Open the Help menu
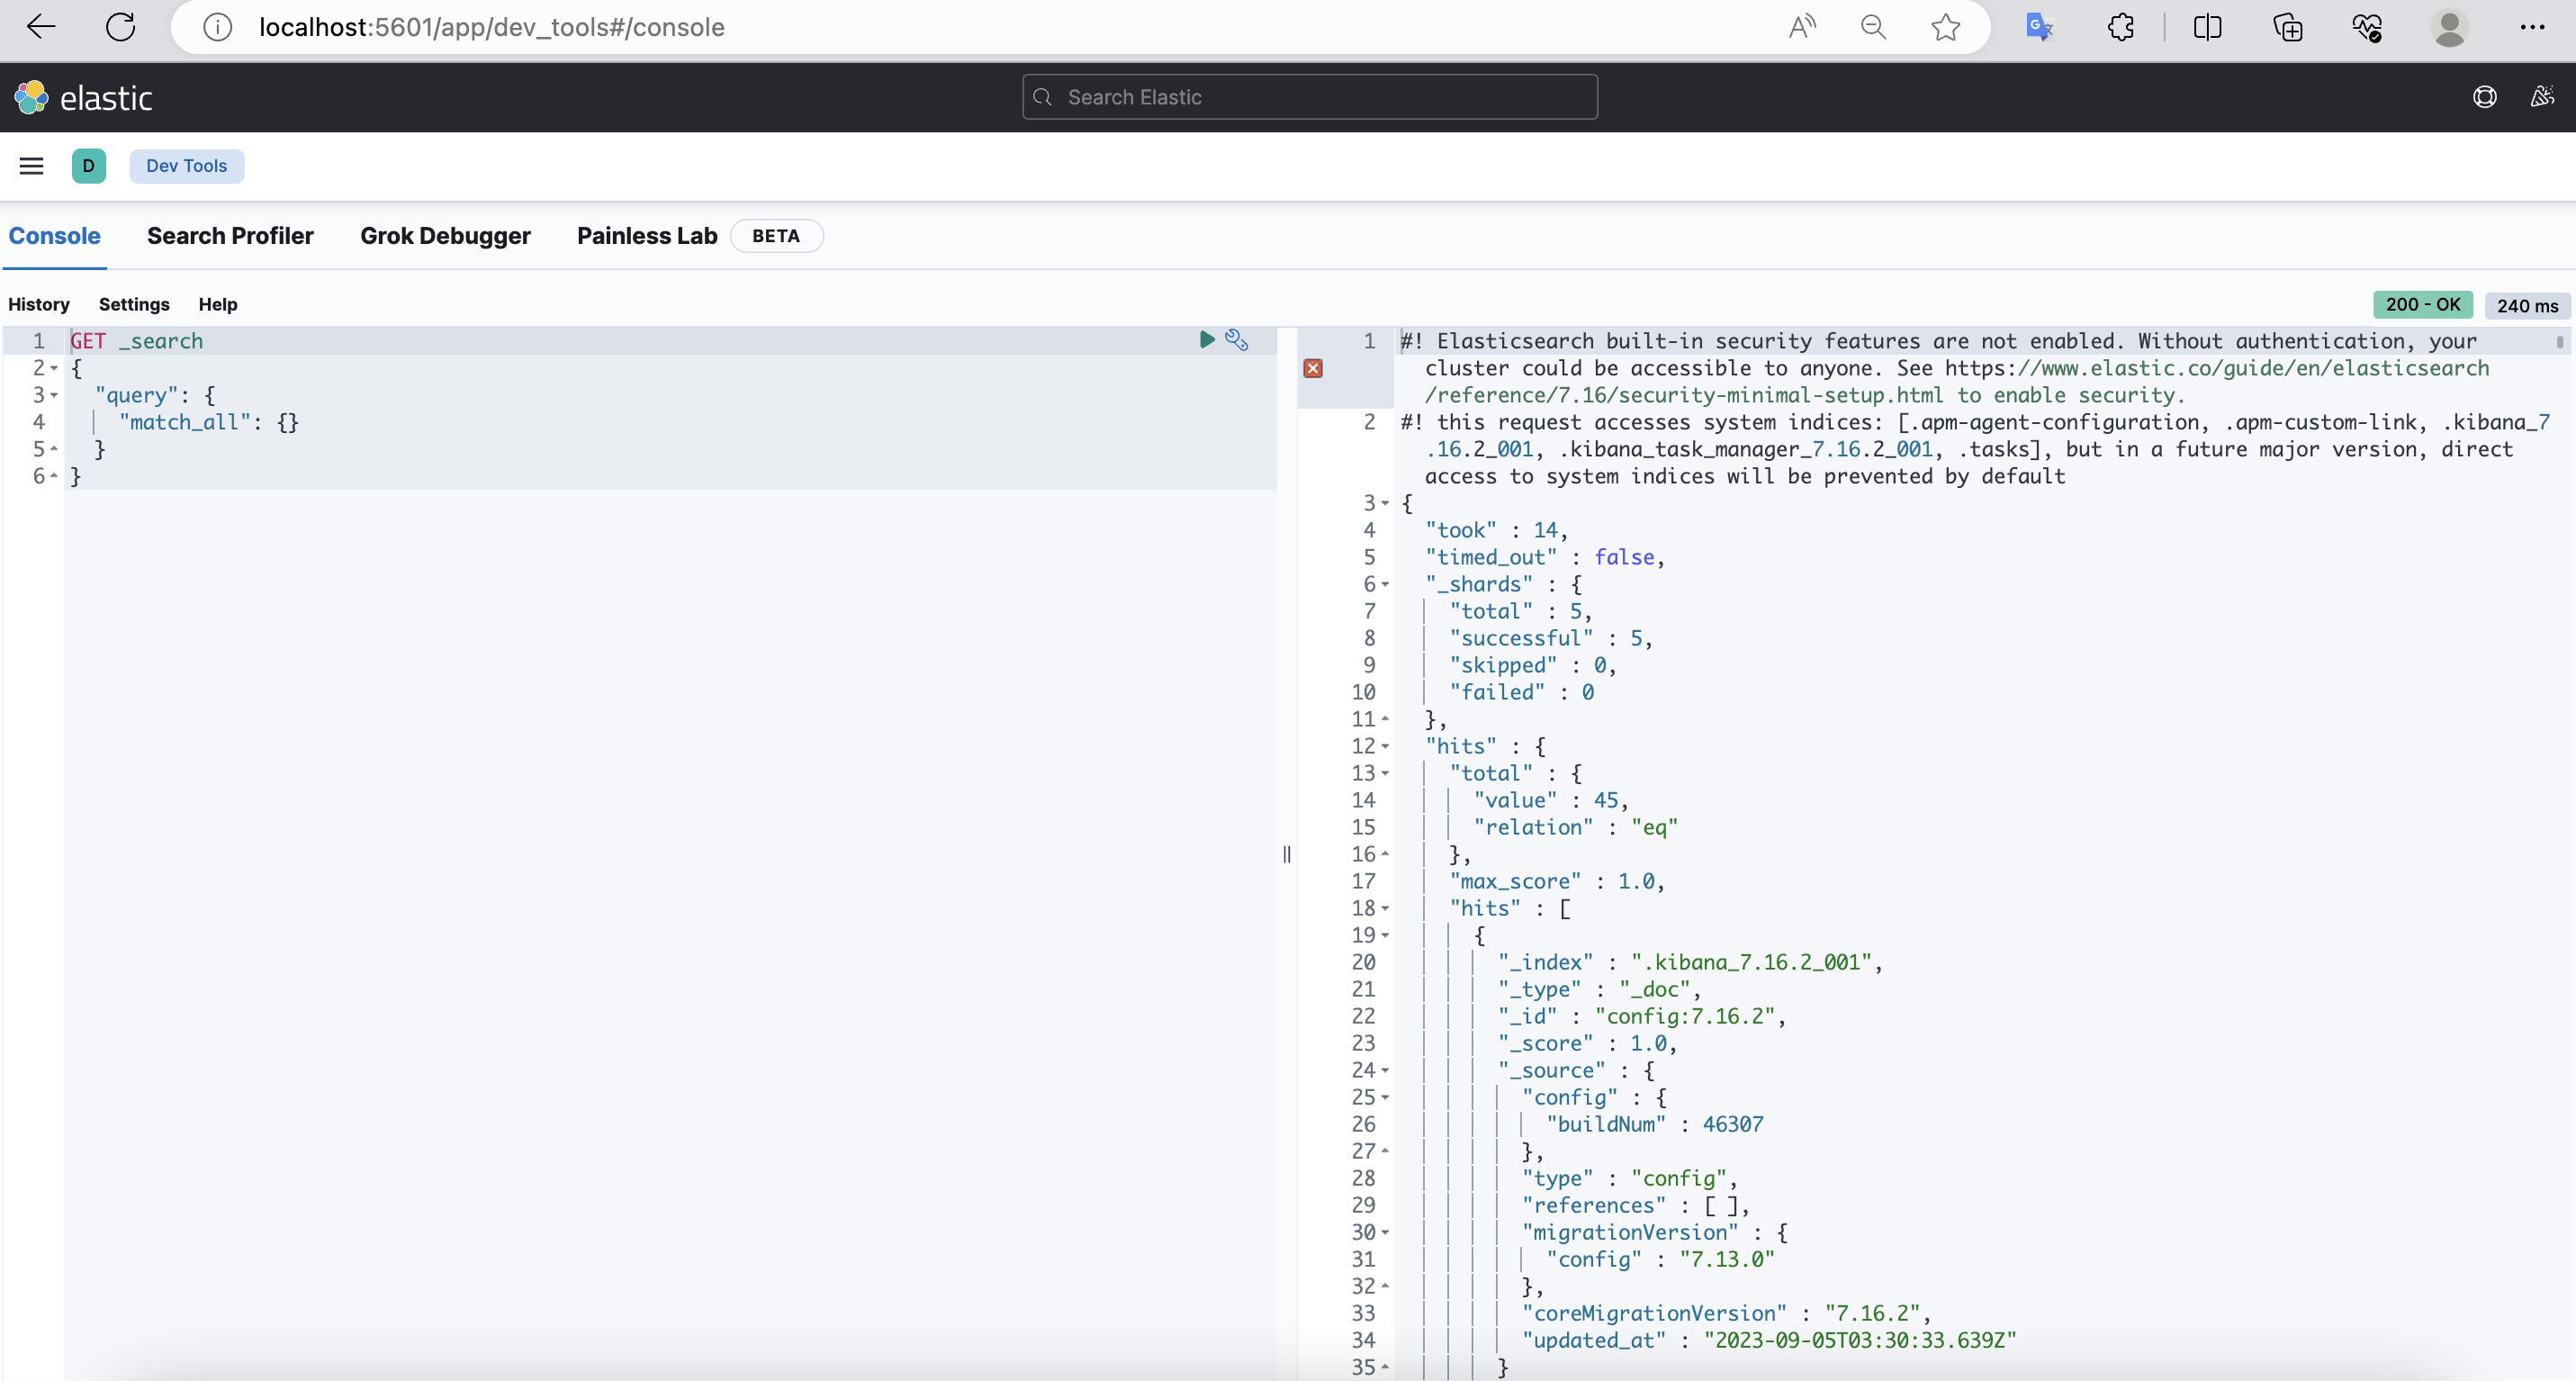Viewport: 2576px width, 1381px height. [x=216, y=303]
